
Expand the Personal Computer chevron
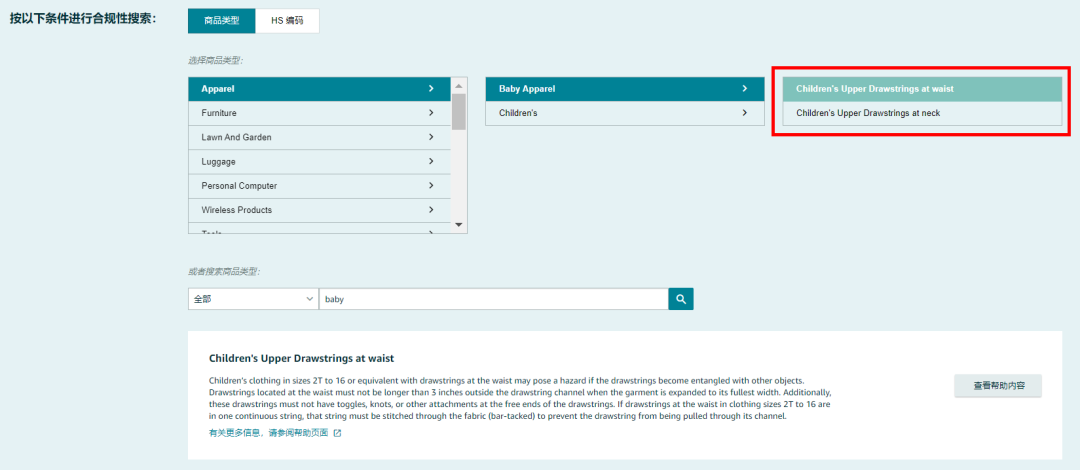pos(431,186)
